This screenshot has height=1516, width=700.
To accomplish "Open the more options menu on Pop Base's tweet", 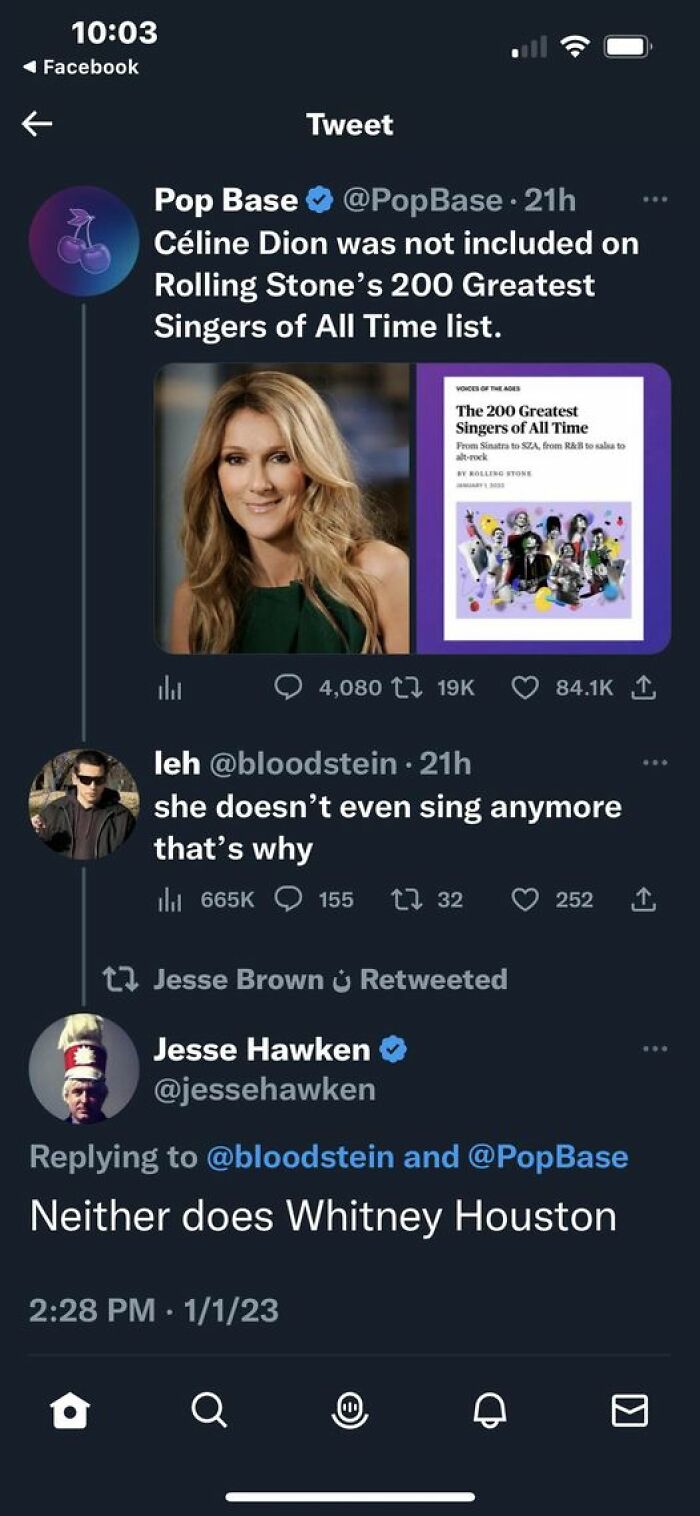I will tap(657, 198).
